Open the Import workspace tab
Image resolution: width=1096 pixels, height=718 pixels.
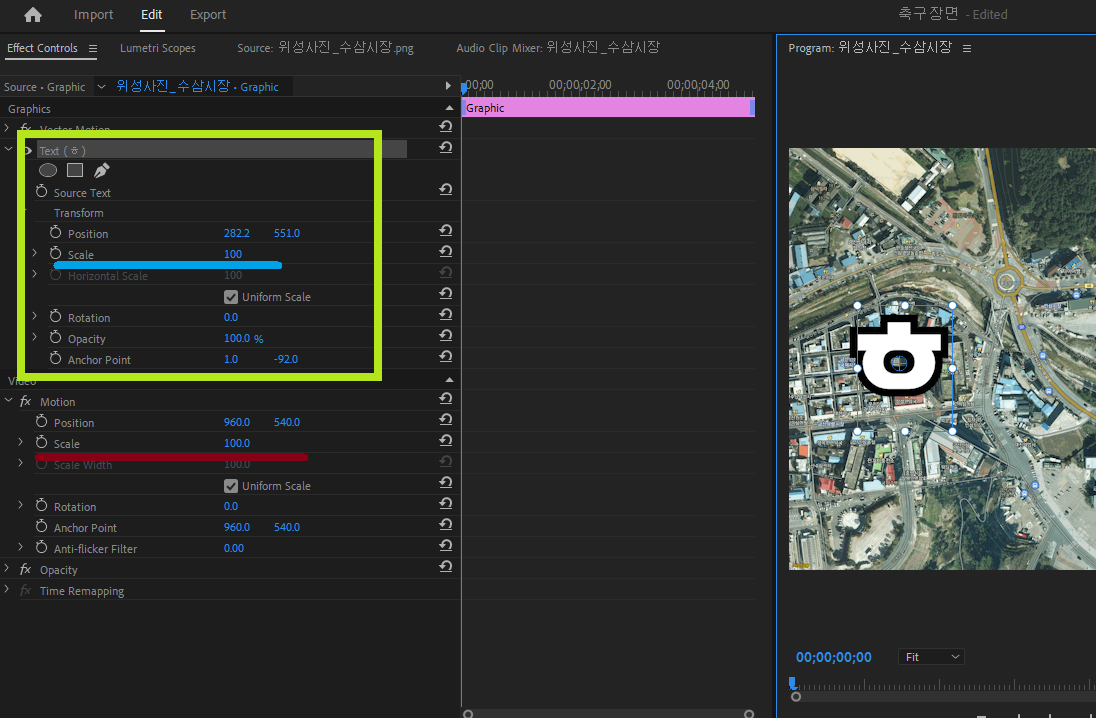point(93,15)
